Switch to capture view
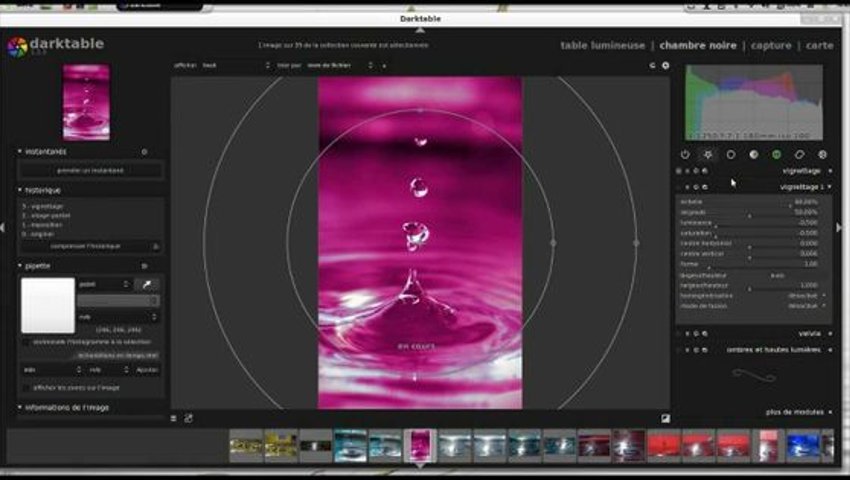Viewport: 850px width, 480px height. coord(771,46)
